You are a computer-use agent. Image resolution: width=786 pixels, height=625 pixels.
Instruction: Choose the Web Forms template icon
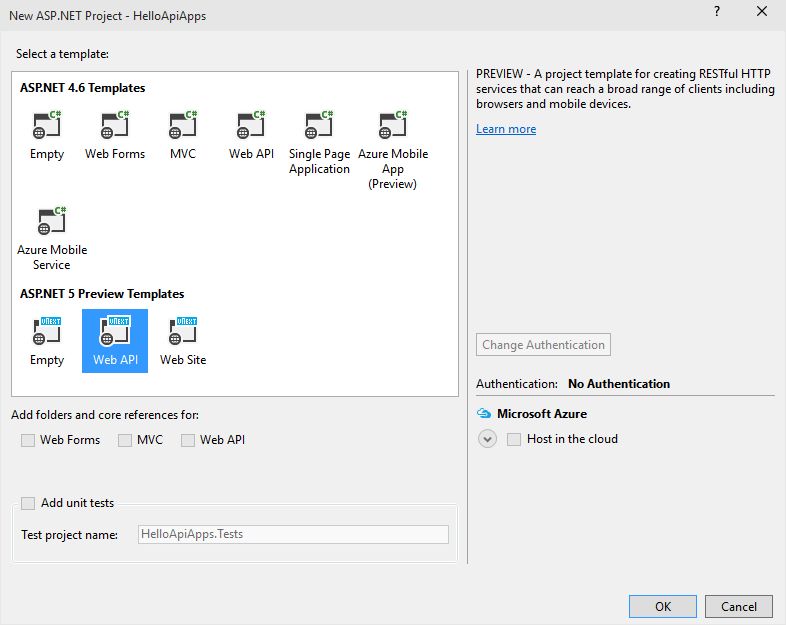(115, 125)
